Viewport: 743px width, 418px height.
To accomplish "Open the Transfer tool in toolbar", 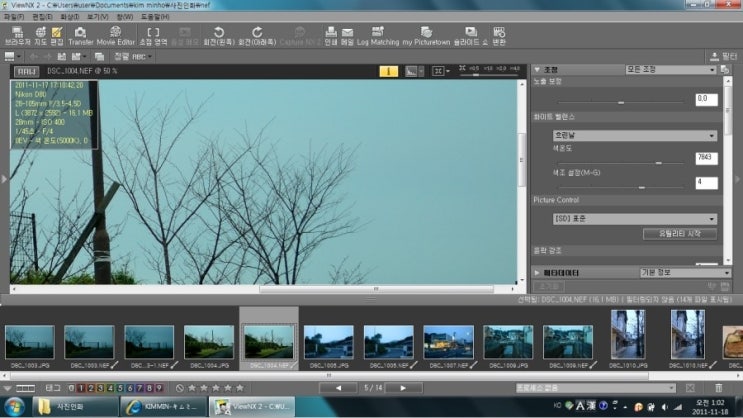I will [x=81, y=35].
